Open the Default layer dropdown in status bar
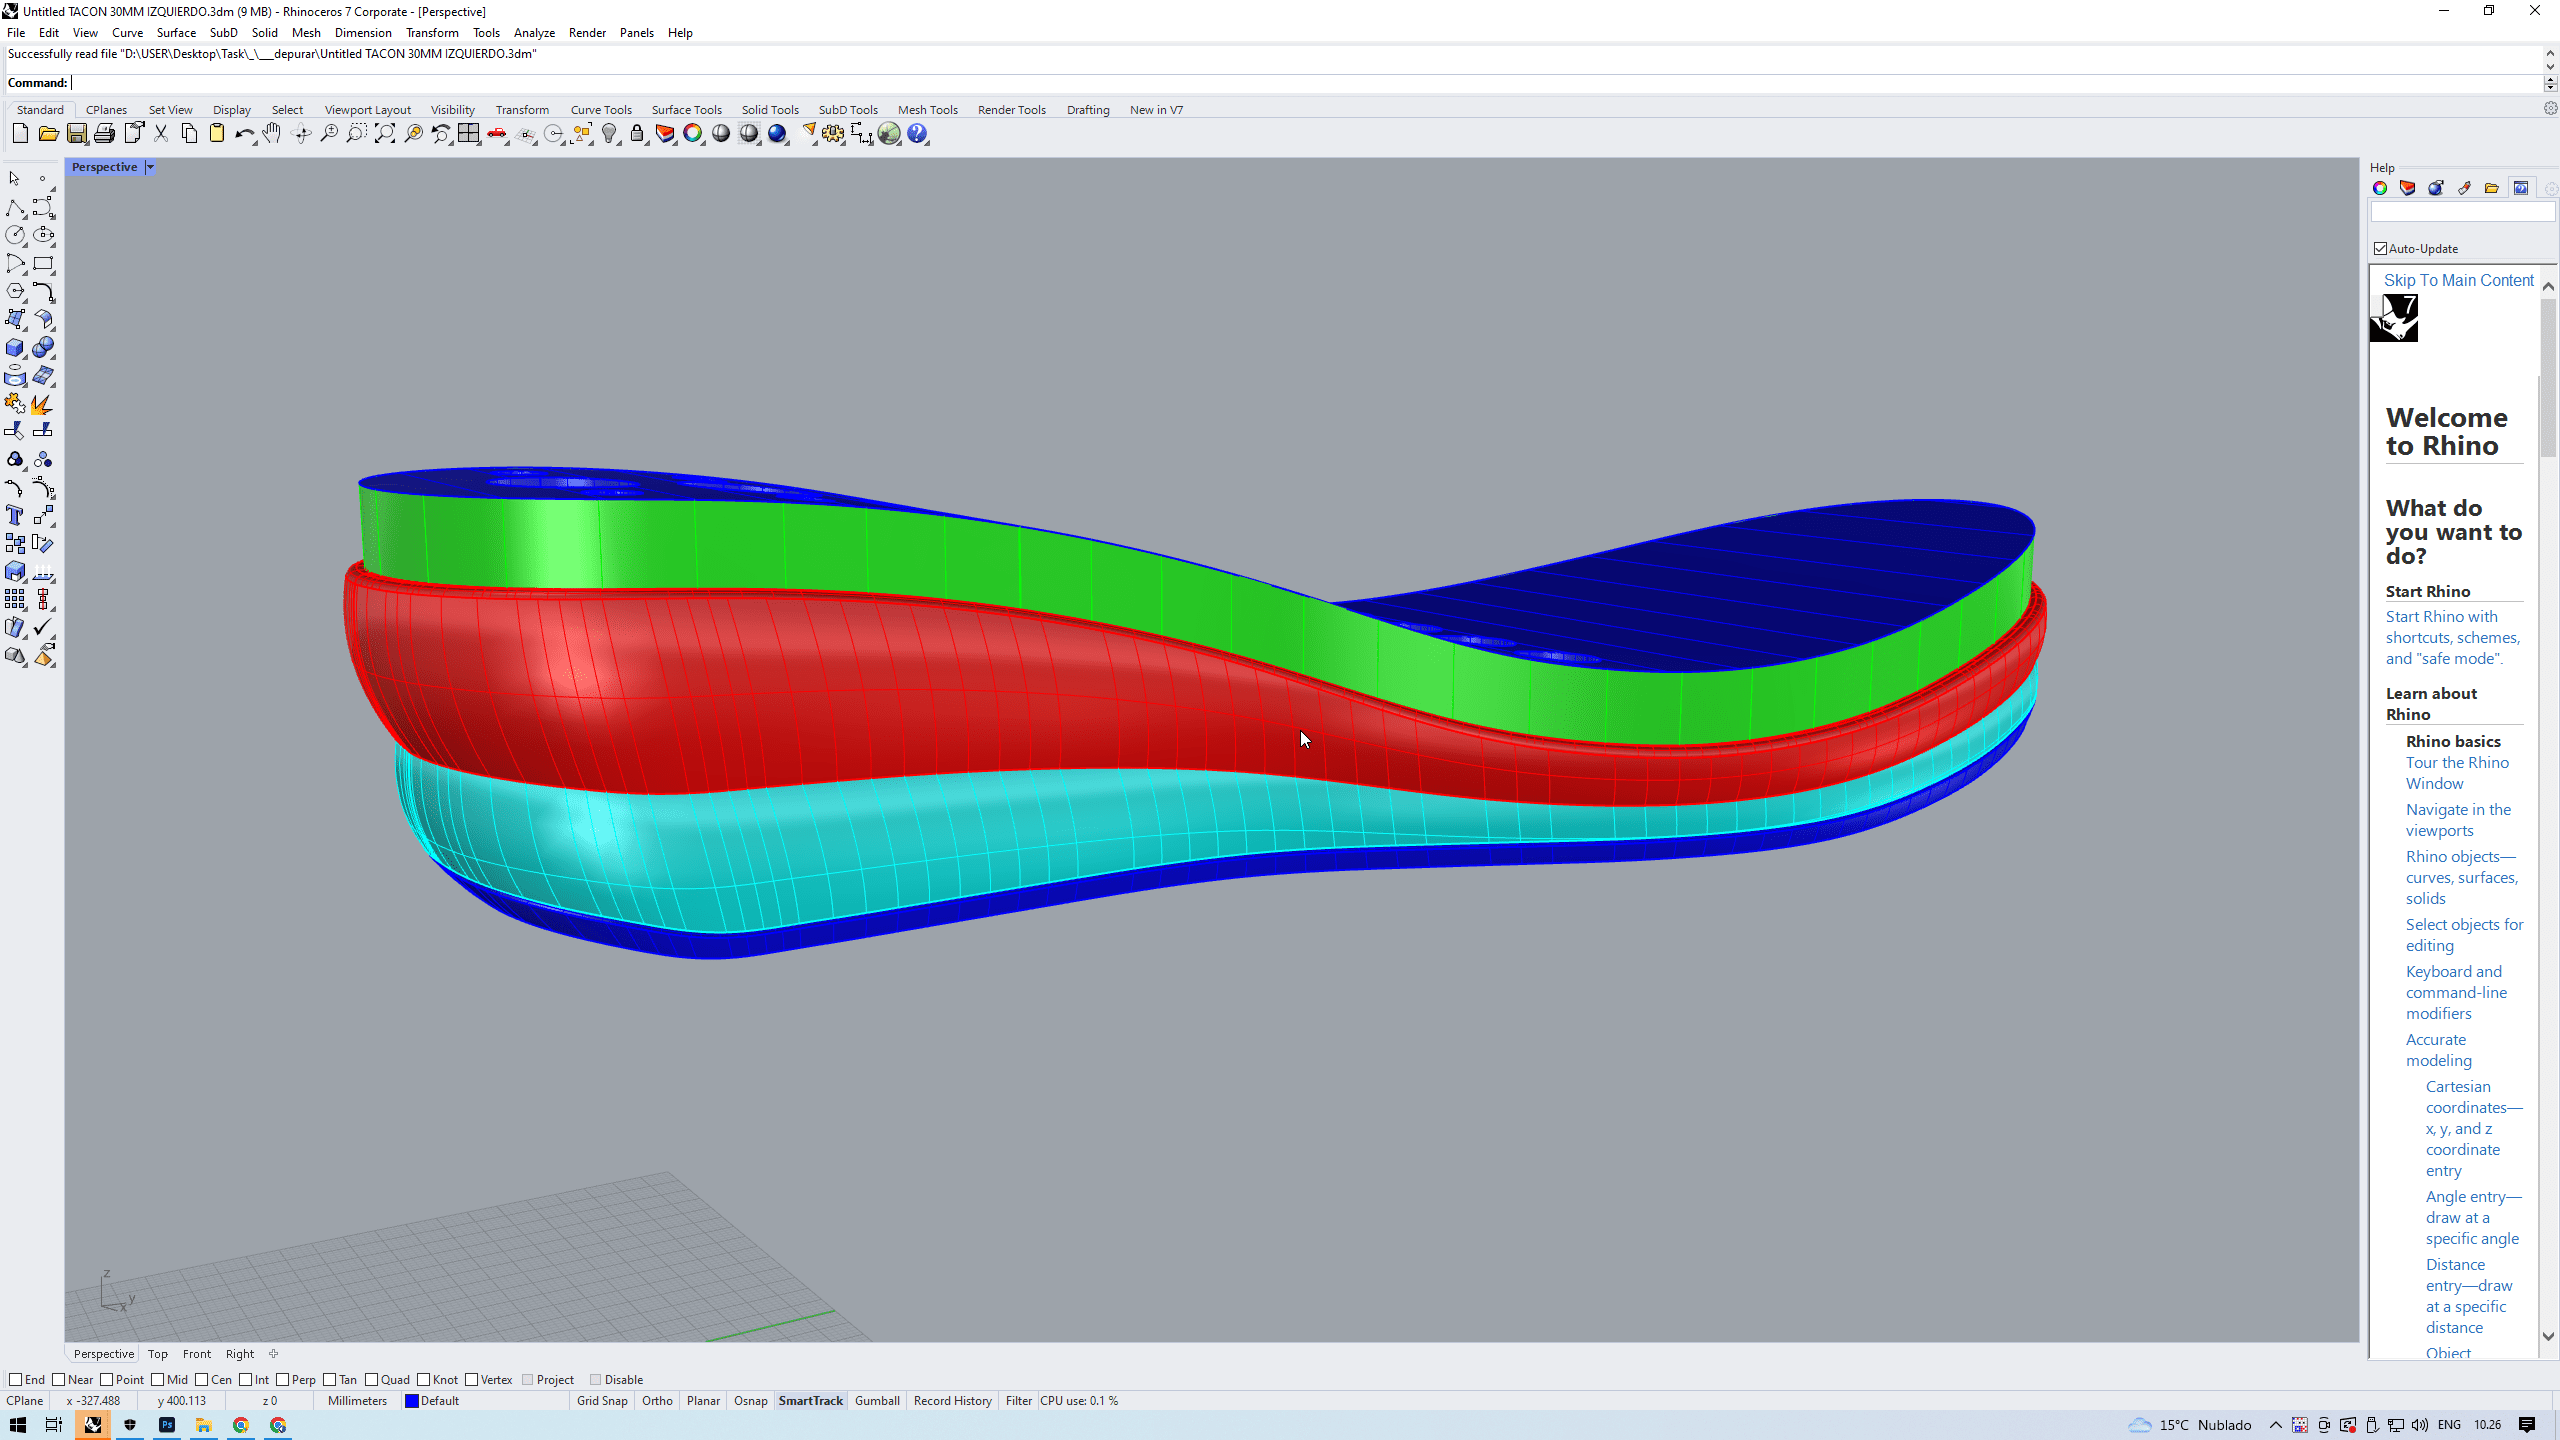Screen dimensions: 2560x1440 coord(440,1401)
